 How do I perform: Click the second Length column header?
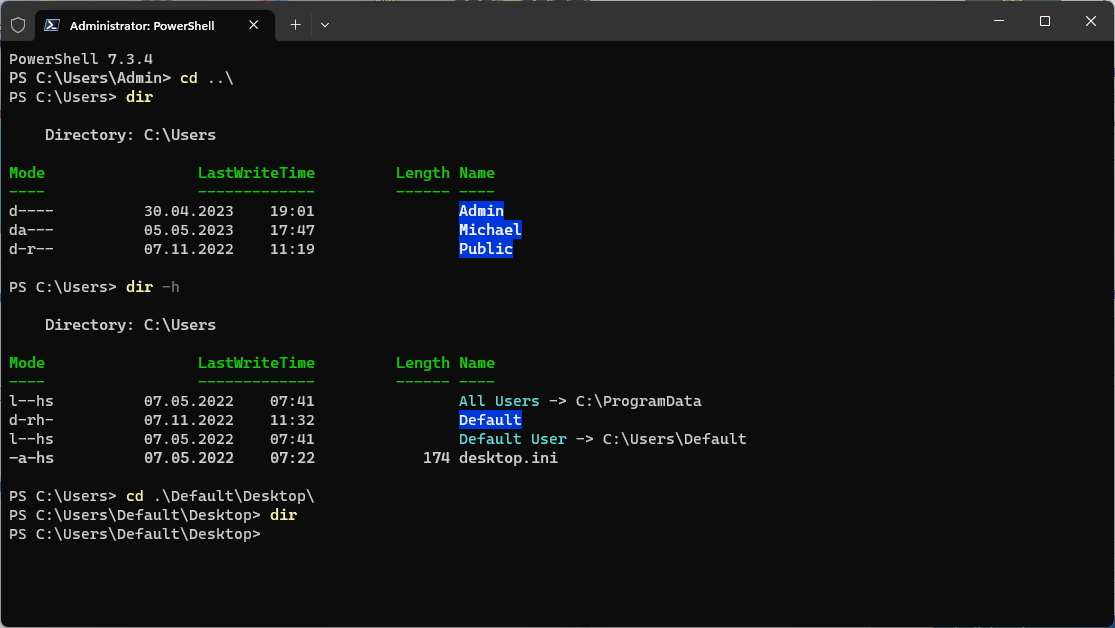(423, 363)
